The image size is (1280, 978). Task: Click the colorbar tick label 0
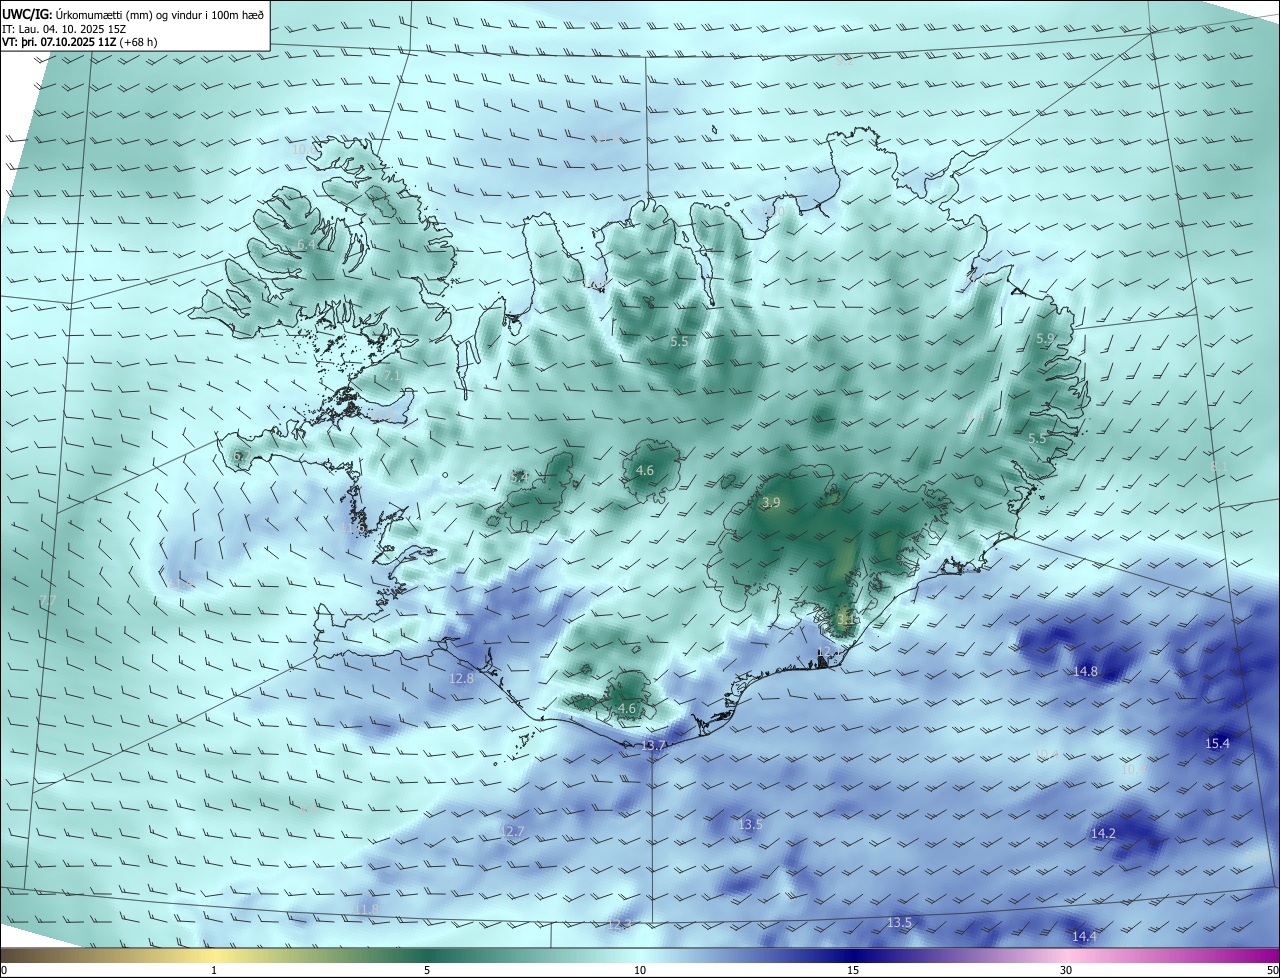pos(3,970)
